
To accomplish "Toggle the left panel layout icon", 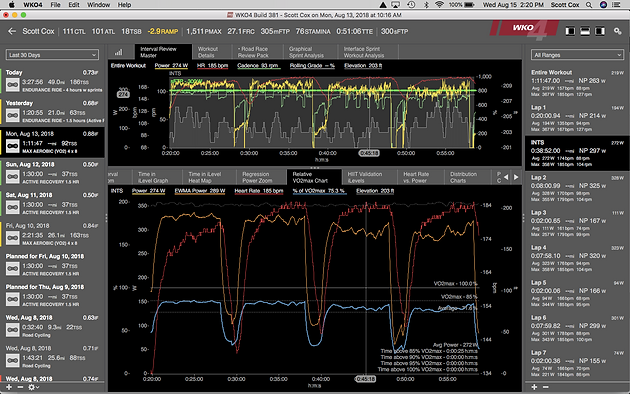I will point(570,31).
